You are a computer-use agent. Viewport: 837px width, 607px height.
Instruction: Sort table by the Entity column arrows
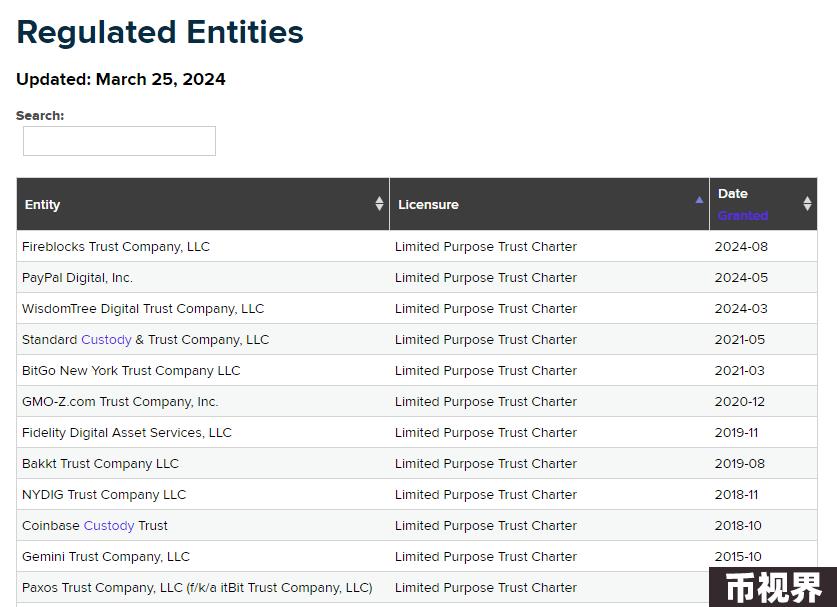[379, 203]
